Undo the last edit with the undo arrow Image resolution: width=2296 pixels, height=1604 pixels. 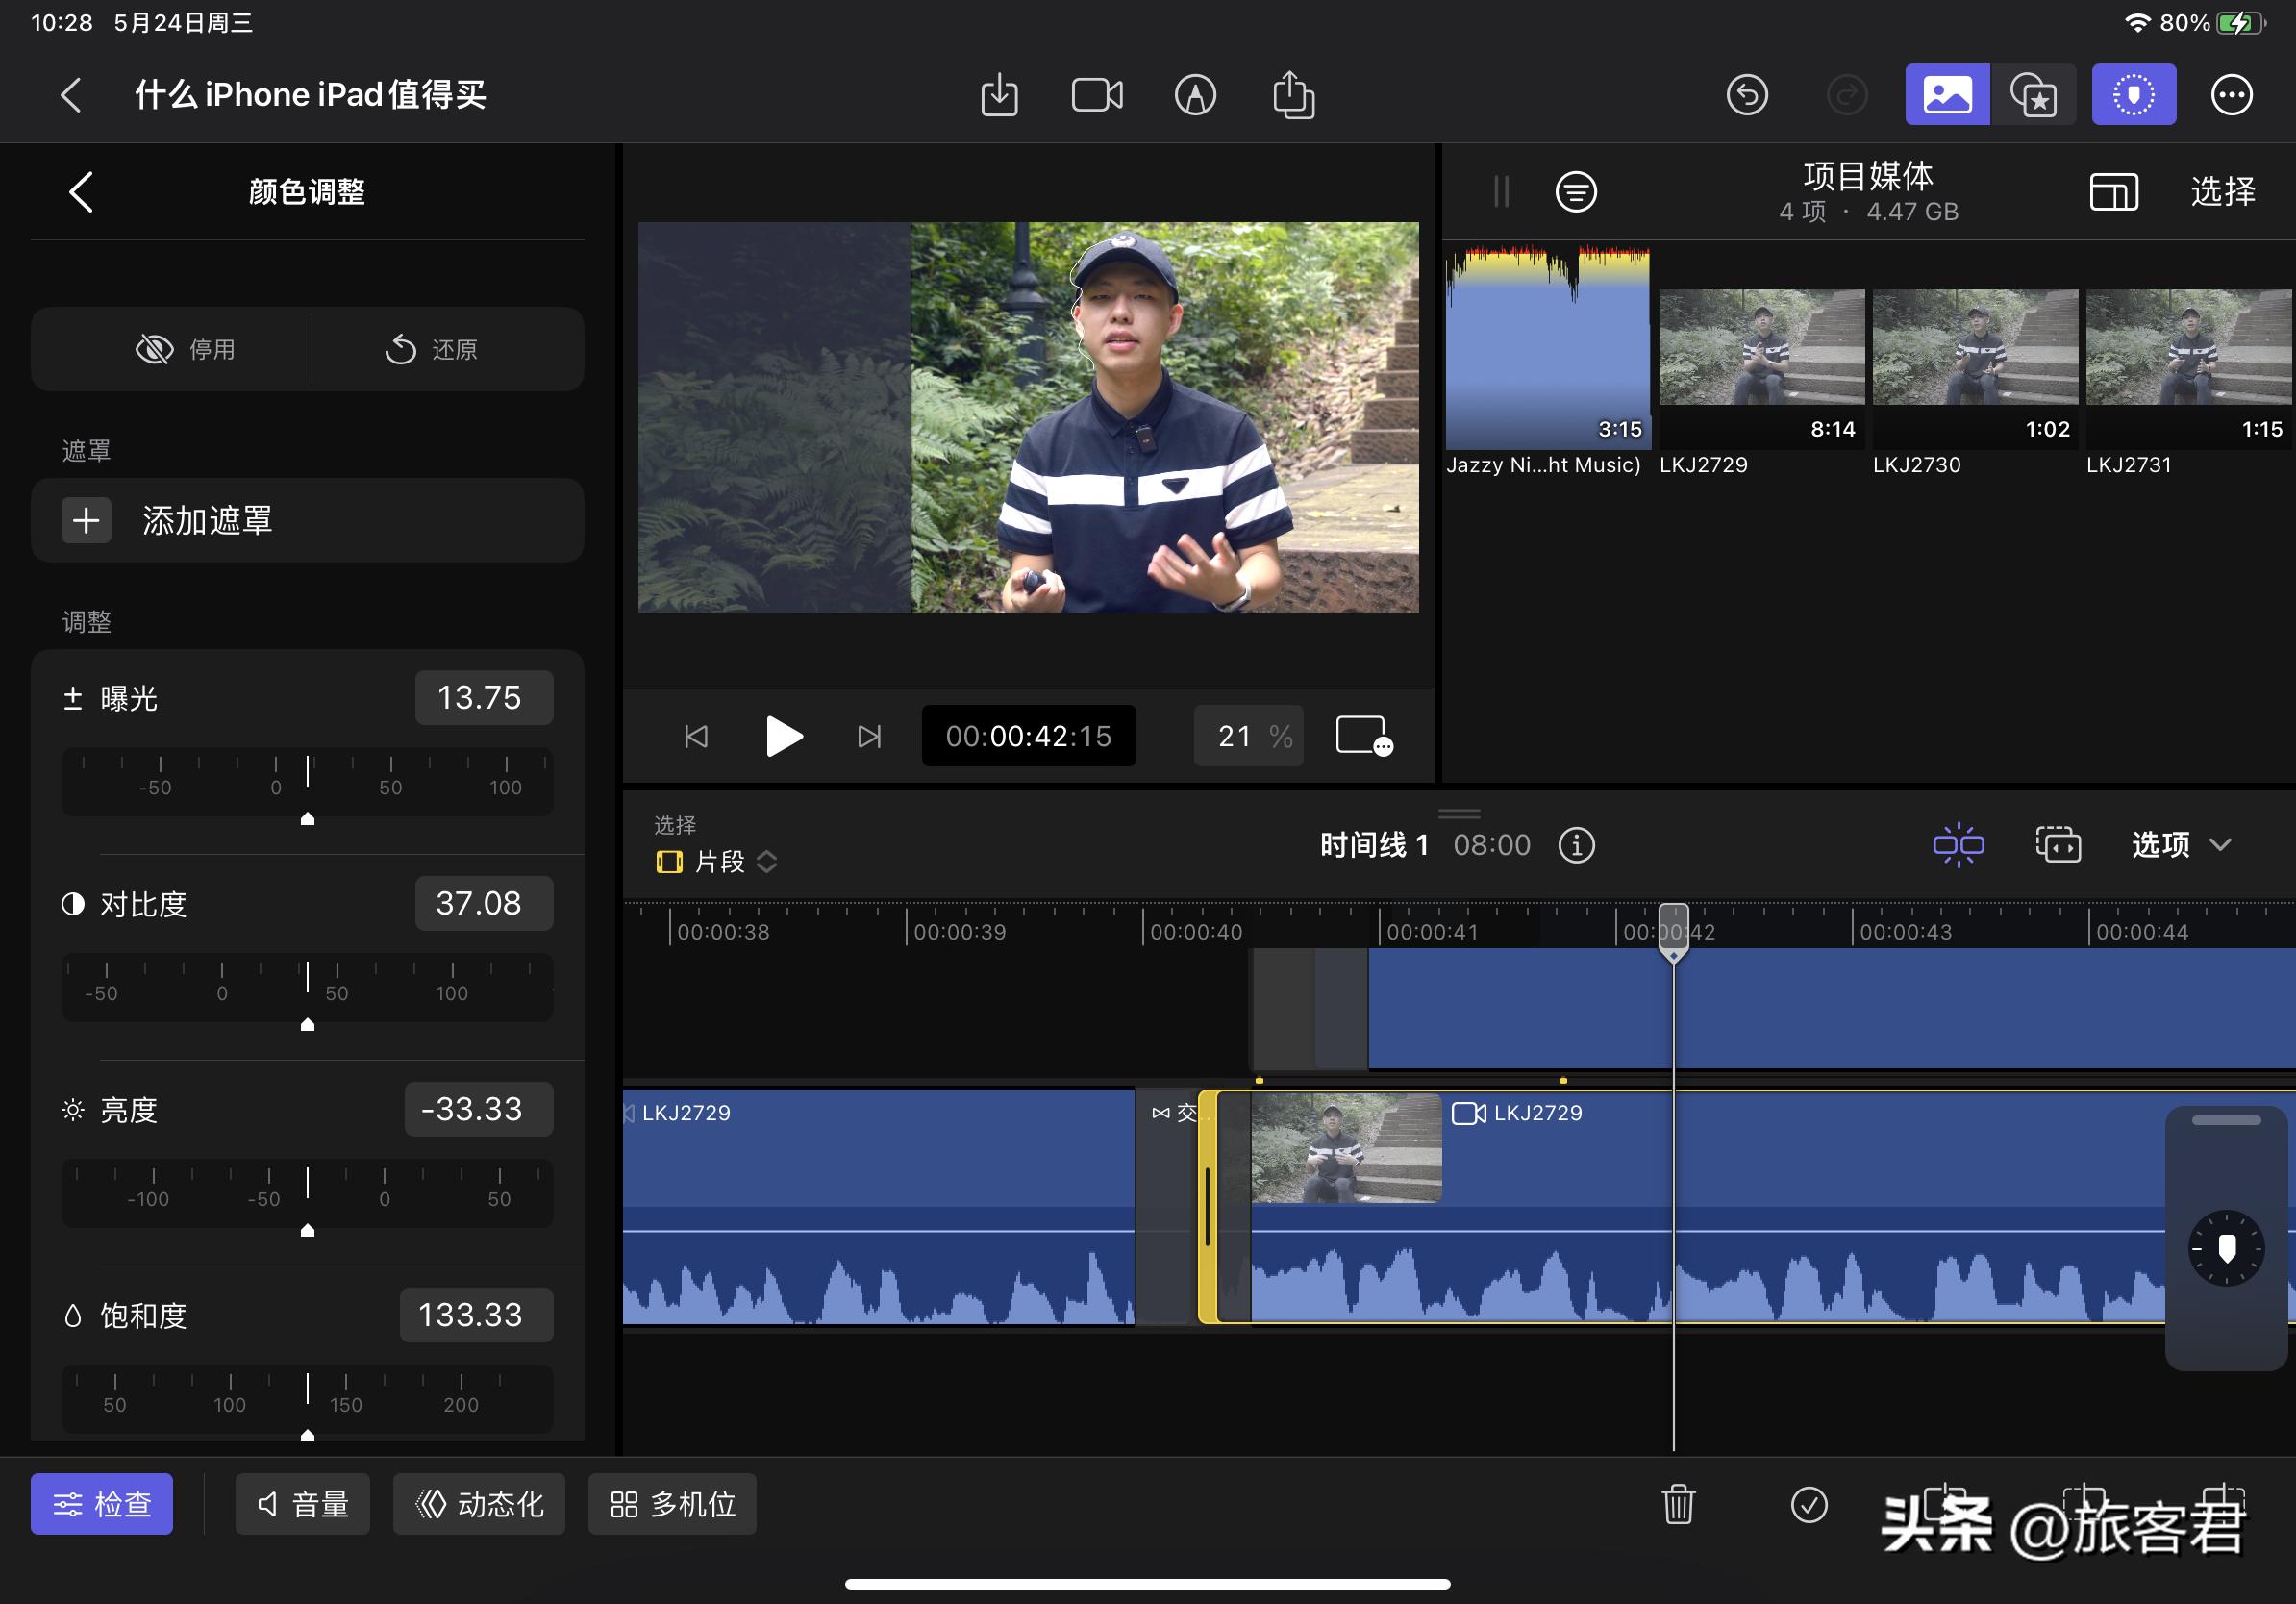(1748, 94)
